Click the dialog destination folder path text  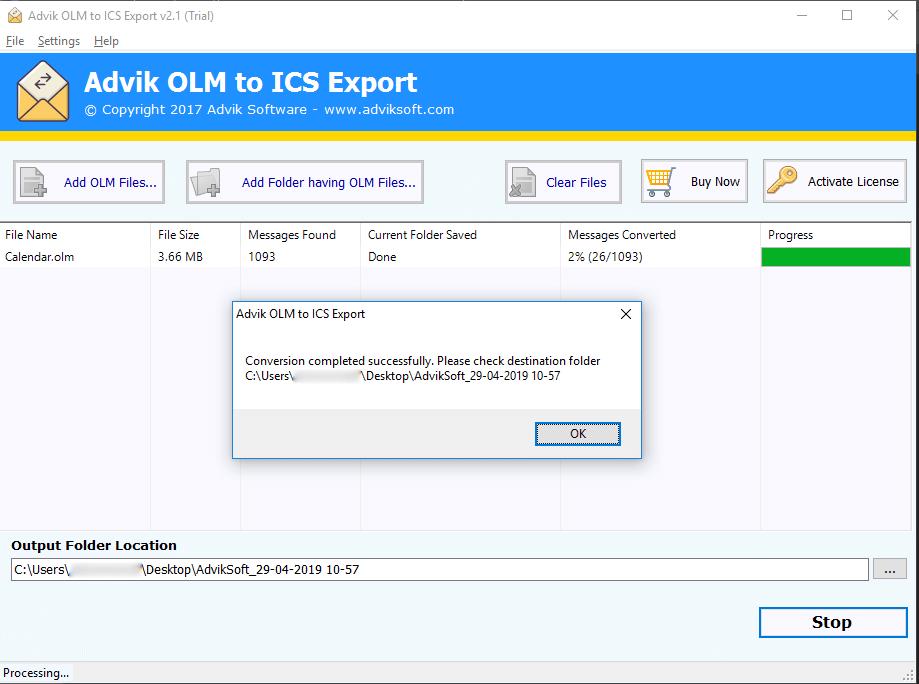(x=403, y=376)
